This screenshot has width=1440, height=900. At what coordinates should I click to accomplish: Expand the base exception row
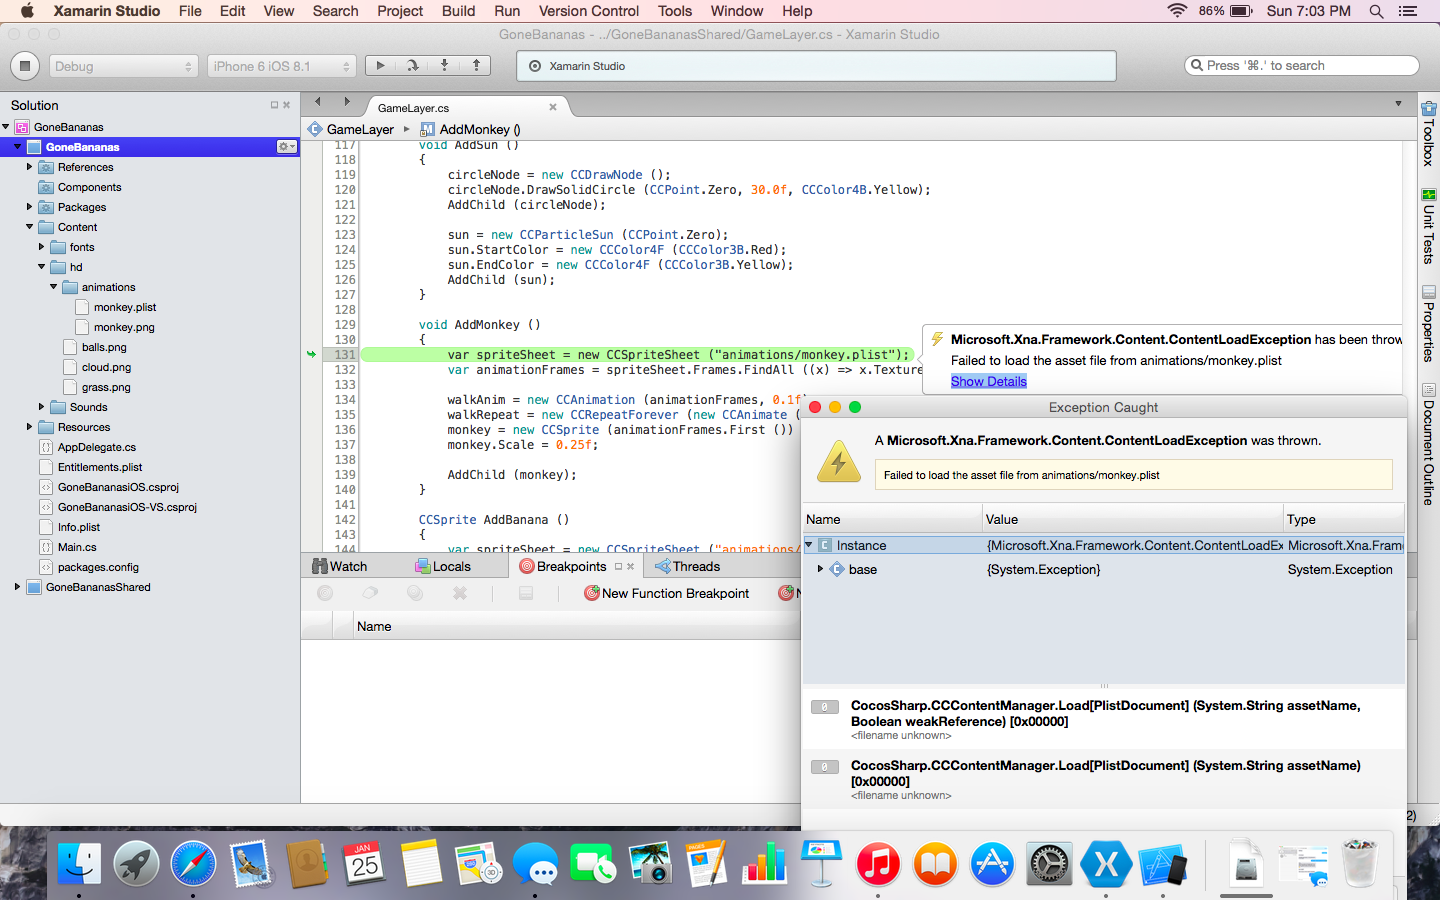point(820,569)
